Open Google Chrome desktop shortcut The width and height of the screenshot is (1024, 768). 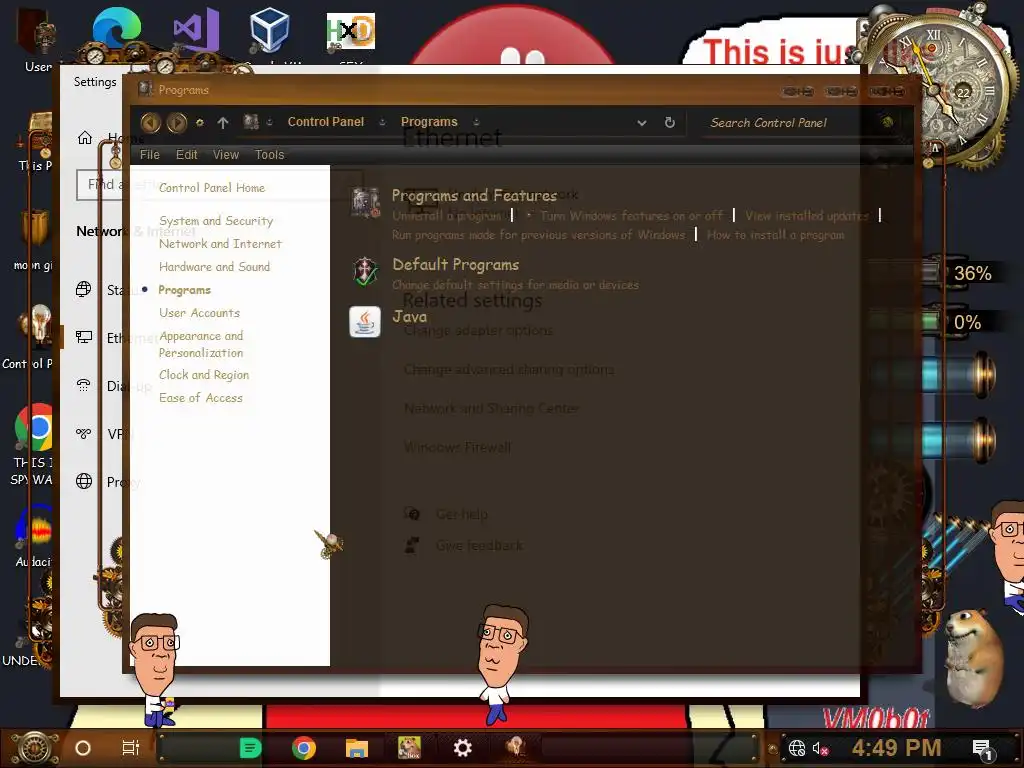tap(34, 428)
